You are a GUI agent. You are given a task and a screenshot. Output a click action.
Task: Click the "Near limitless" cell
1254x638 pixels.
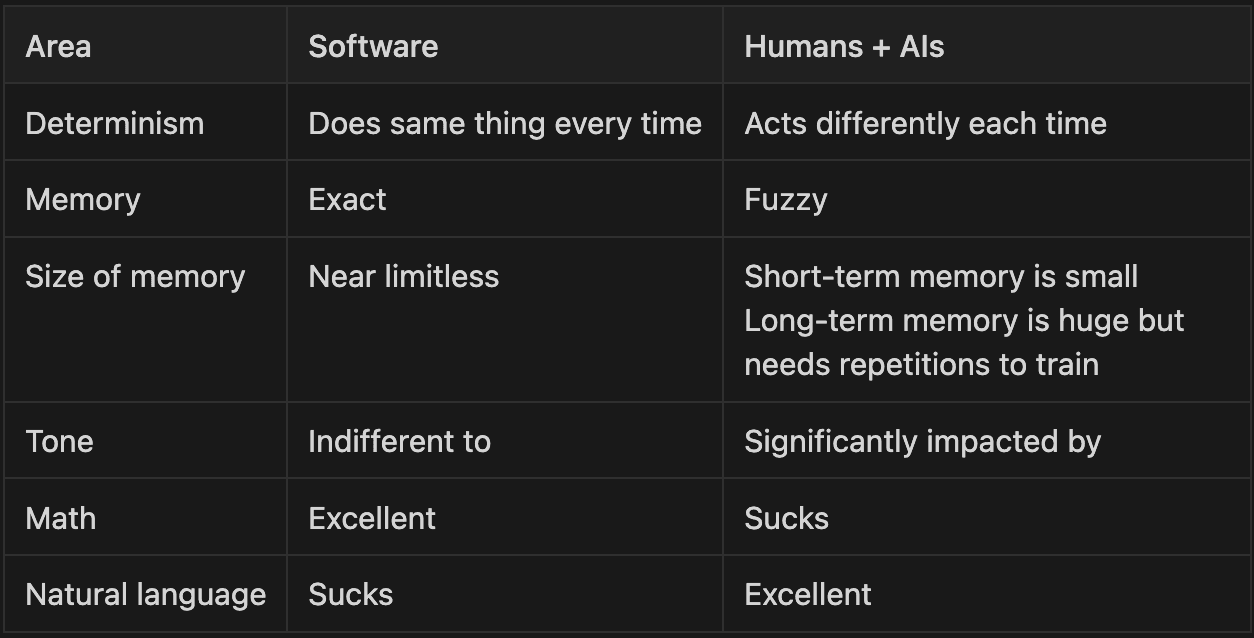coord(403,277)
